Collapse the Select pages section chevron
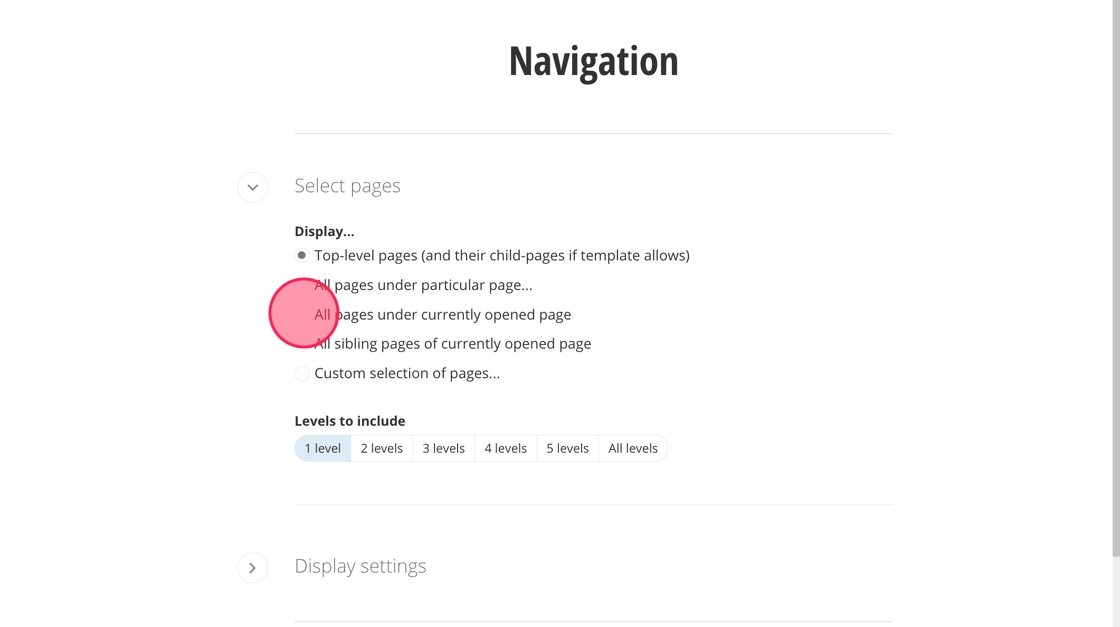This screenshot has height=627, width=1120. [x=252, y=187]
